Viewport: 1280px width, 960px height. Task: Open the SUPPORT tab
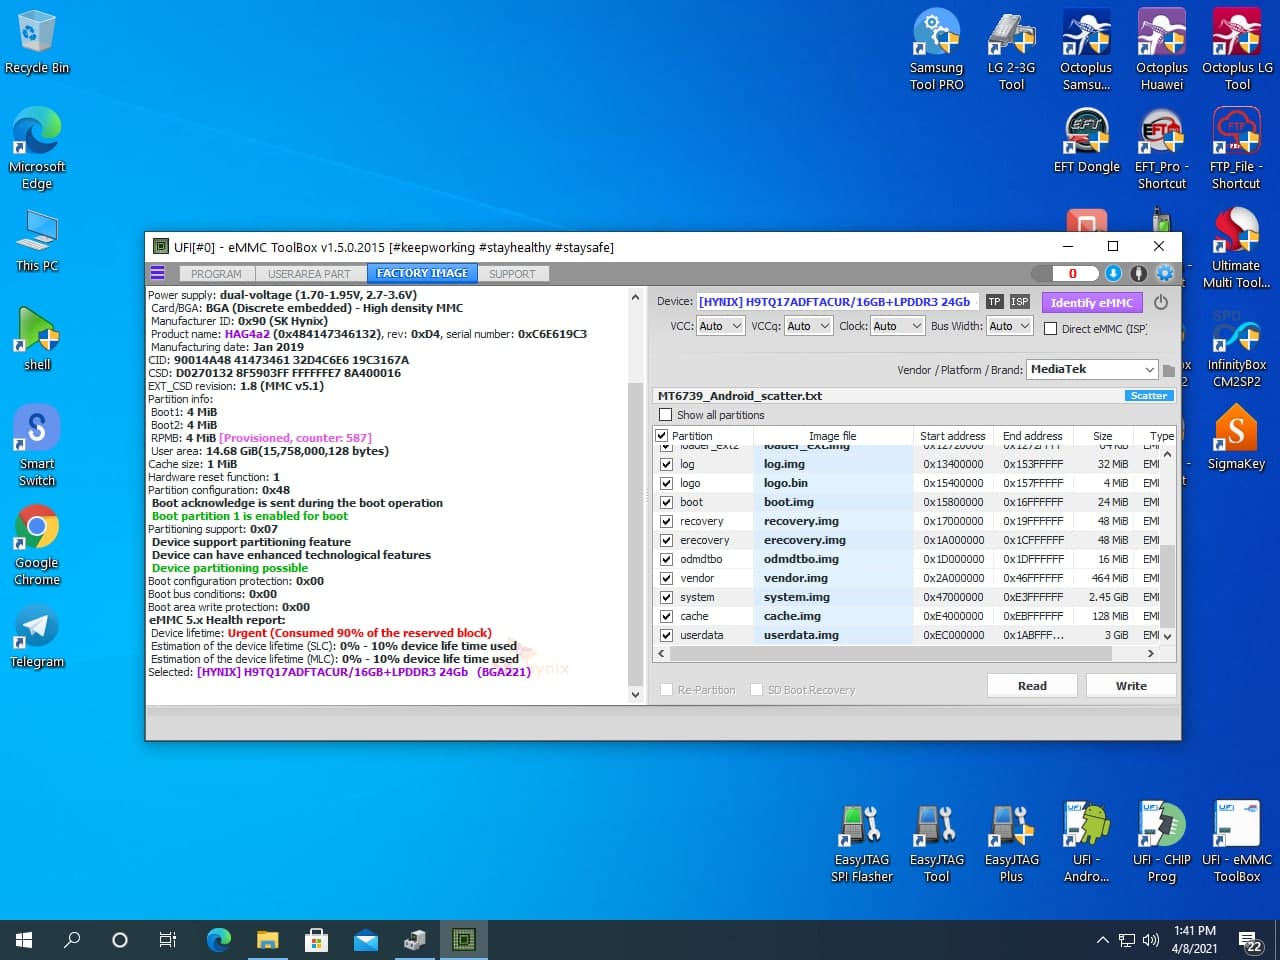tap(512, 274)
